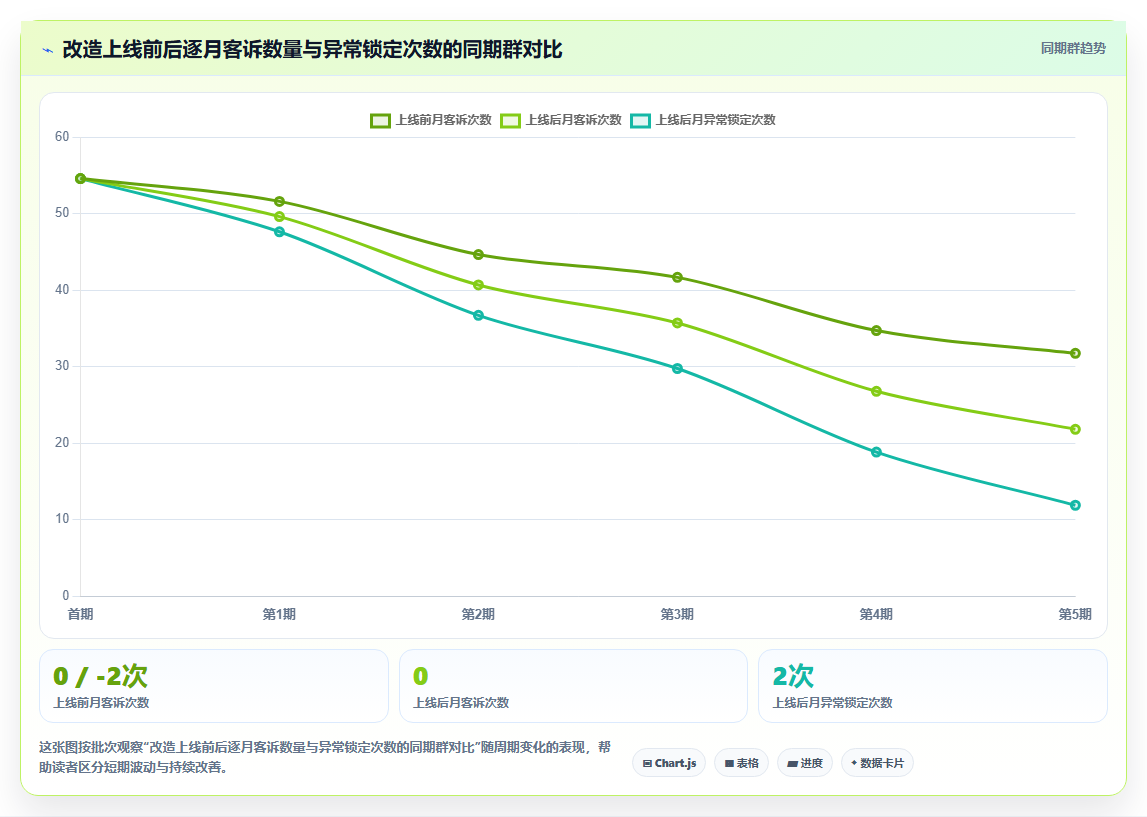The height and width of the screenshot is (817, 1147).
Task: Click 上线后月异常锁定次数 point at 第3期
Action: point(677,369)
